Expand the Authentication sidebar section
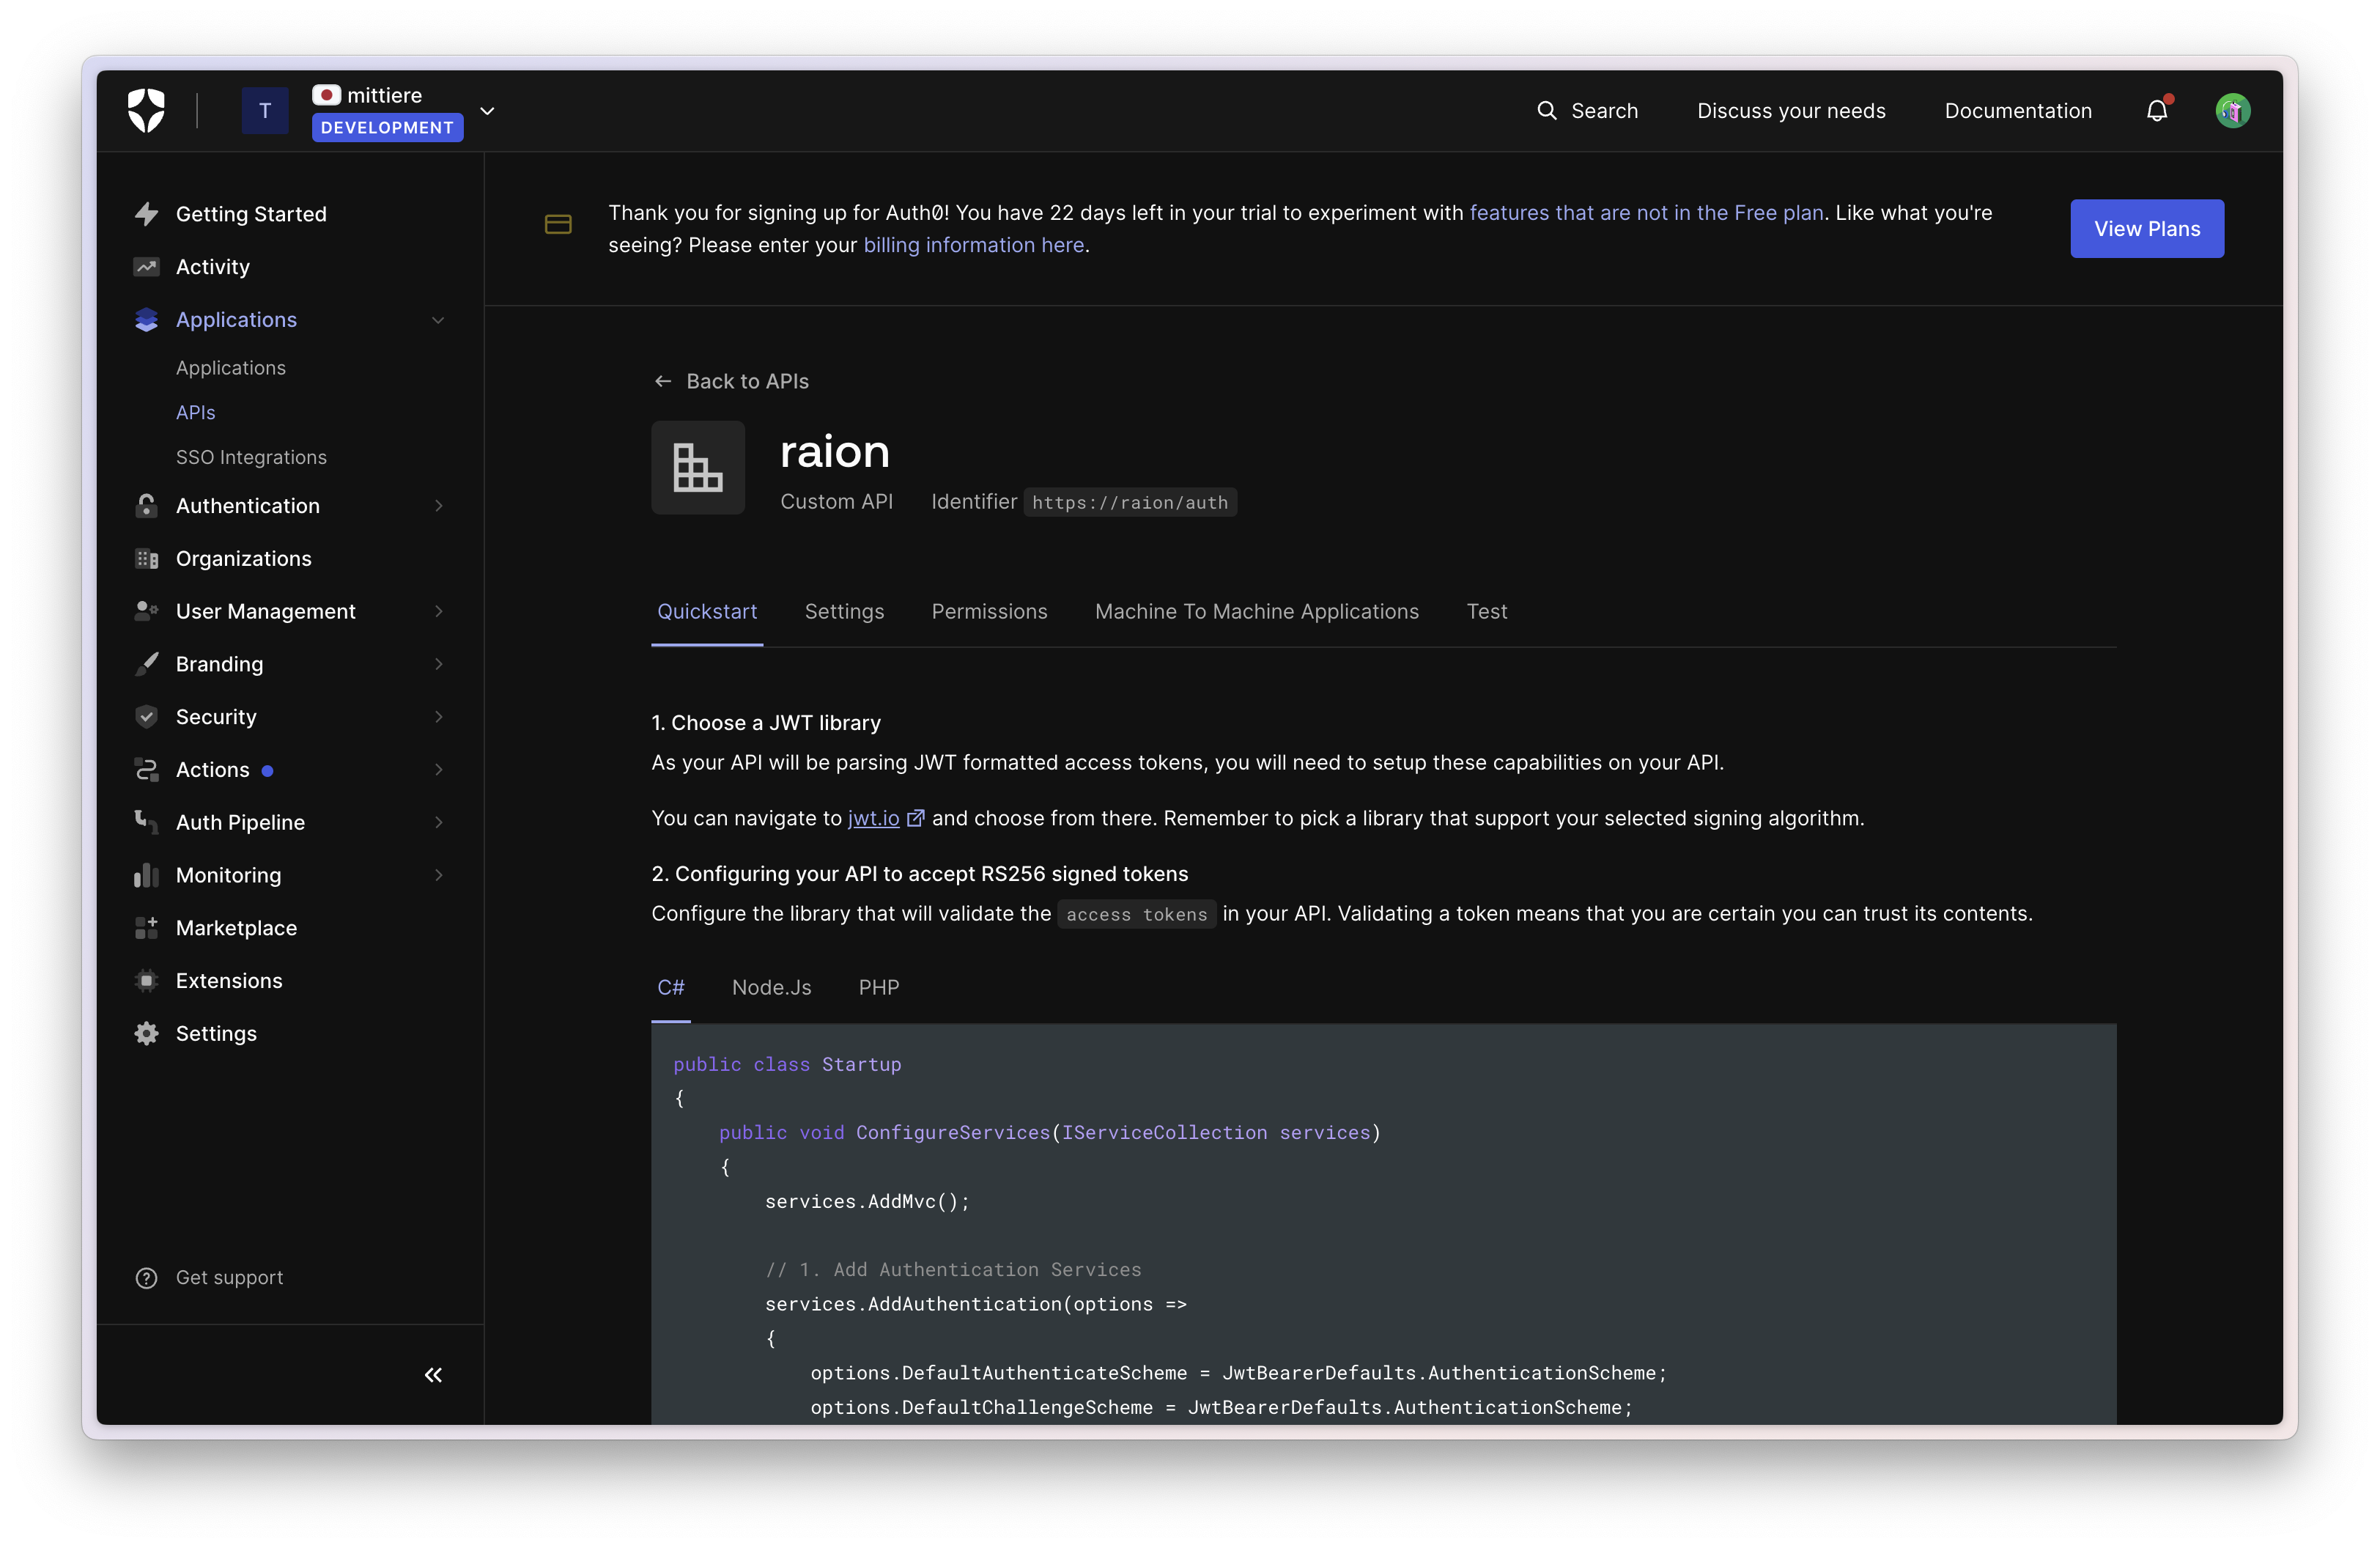The height and width of the screenshot is (1548, 2380). [x=438, y=506]
